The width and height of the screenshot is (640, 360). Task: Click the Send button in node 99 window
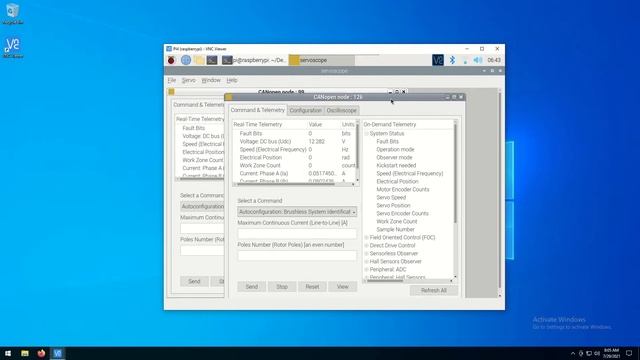coord(194,281)
